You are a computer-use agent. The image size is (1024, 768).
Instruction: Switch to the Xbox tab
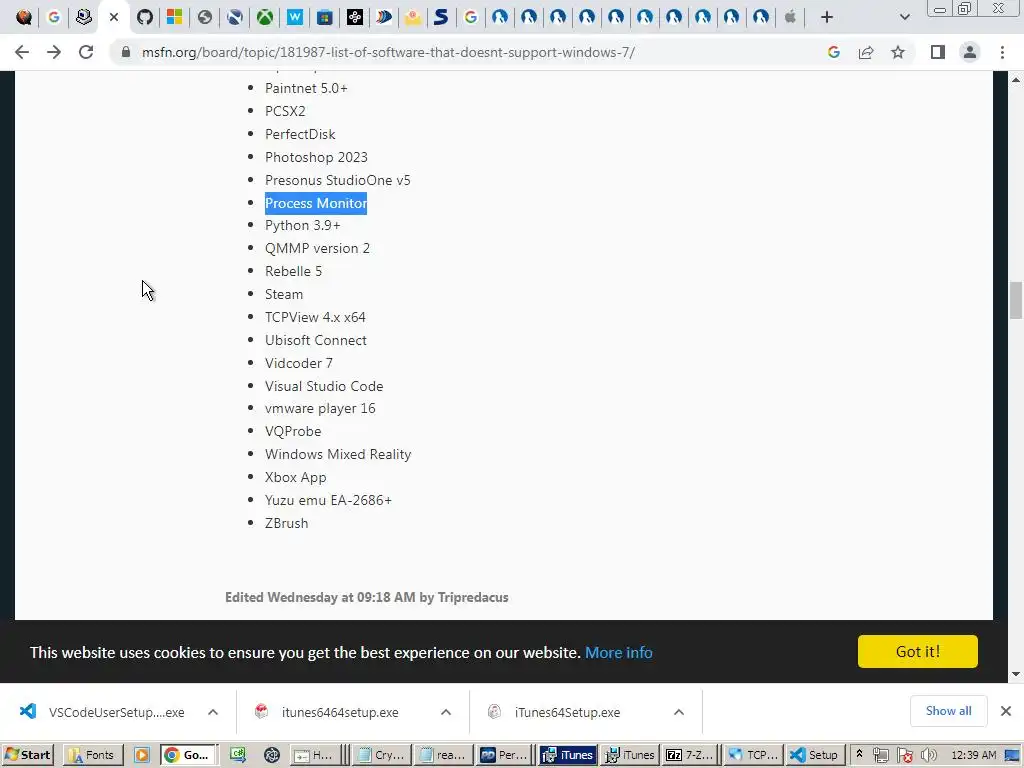264,17
